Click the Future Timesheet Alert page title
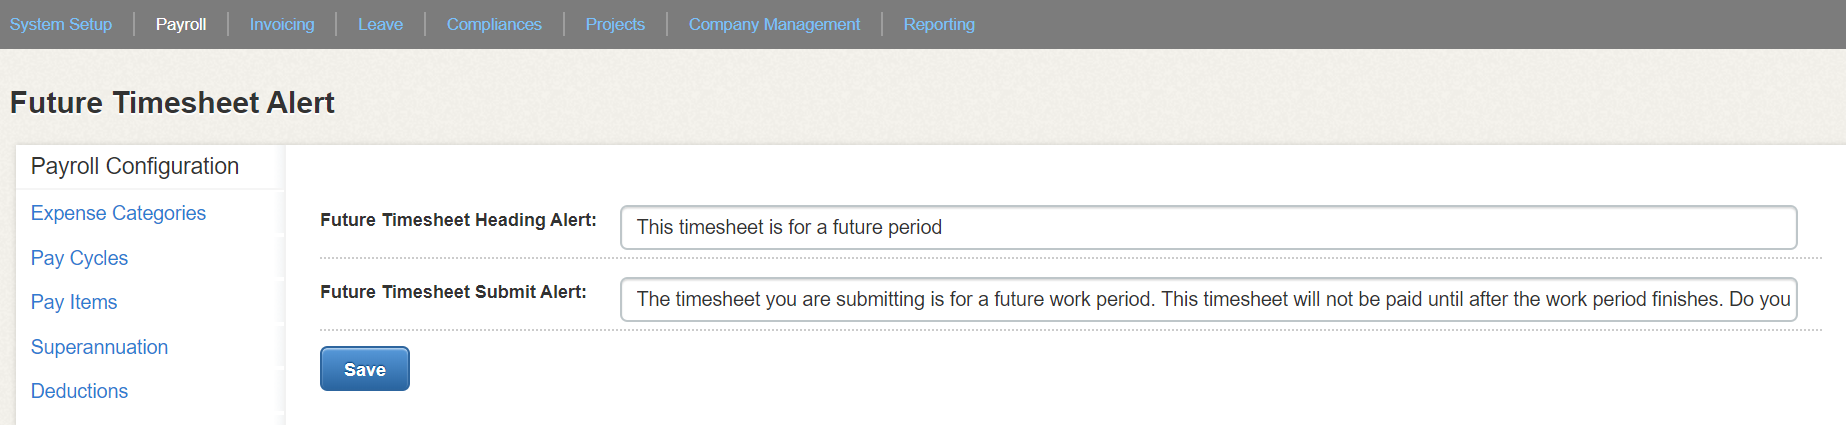The width and height of the screenshot is (1846, 425). point(172,103)
